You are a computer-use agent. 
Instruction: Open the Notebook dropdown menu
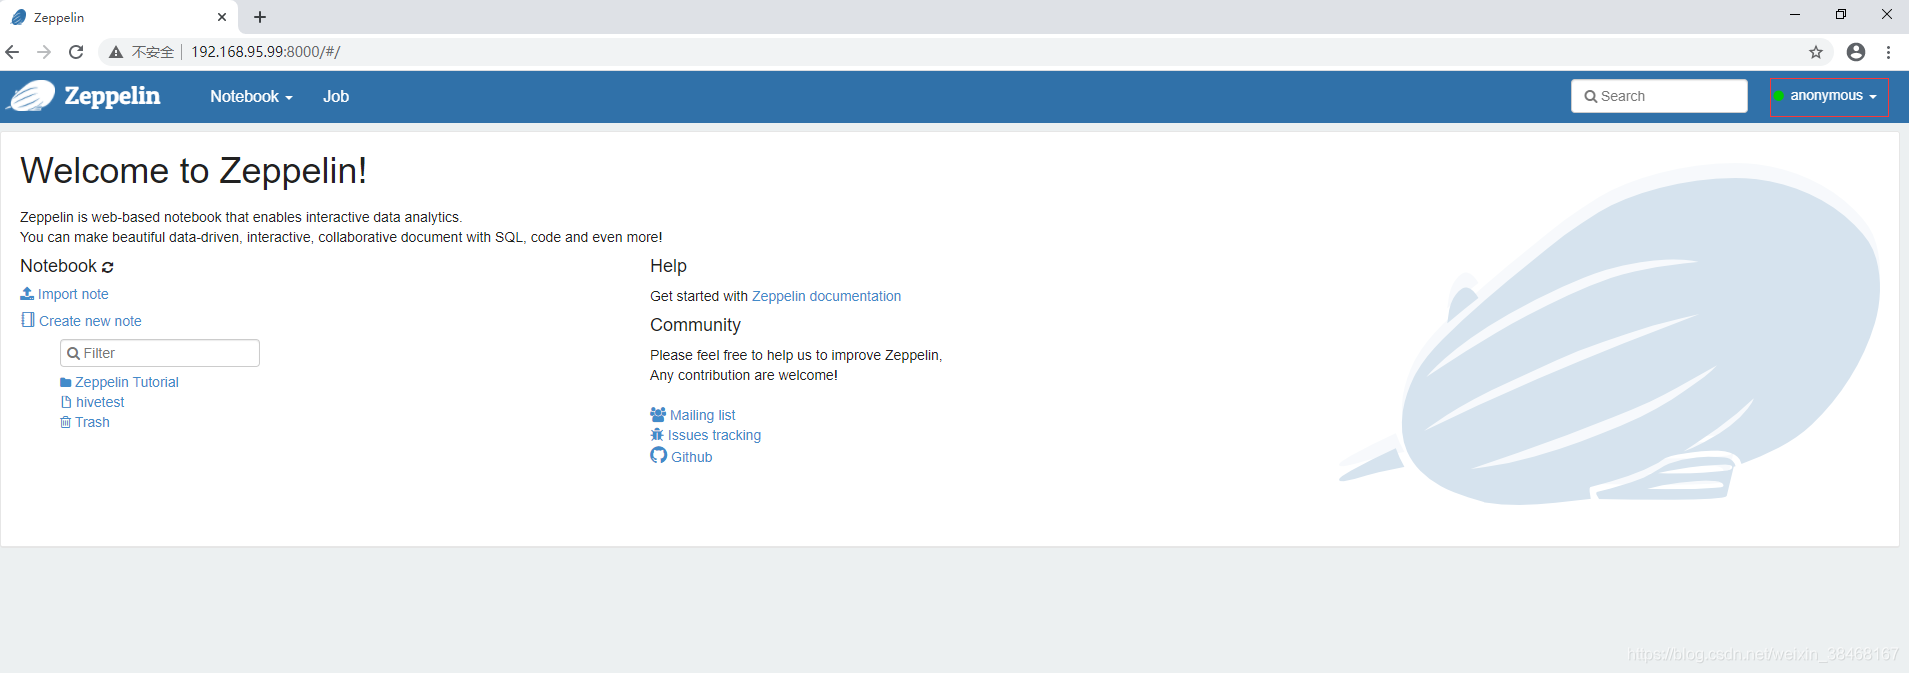(251, 97)
